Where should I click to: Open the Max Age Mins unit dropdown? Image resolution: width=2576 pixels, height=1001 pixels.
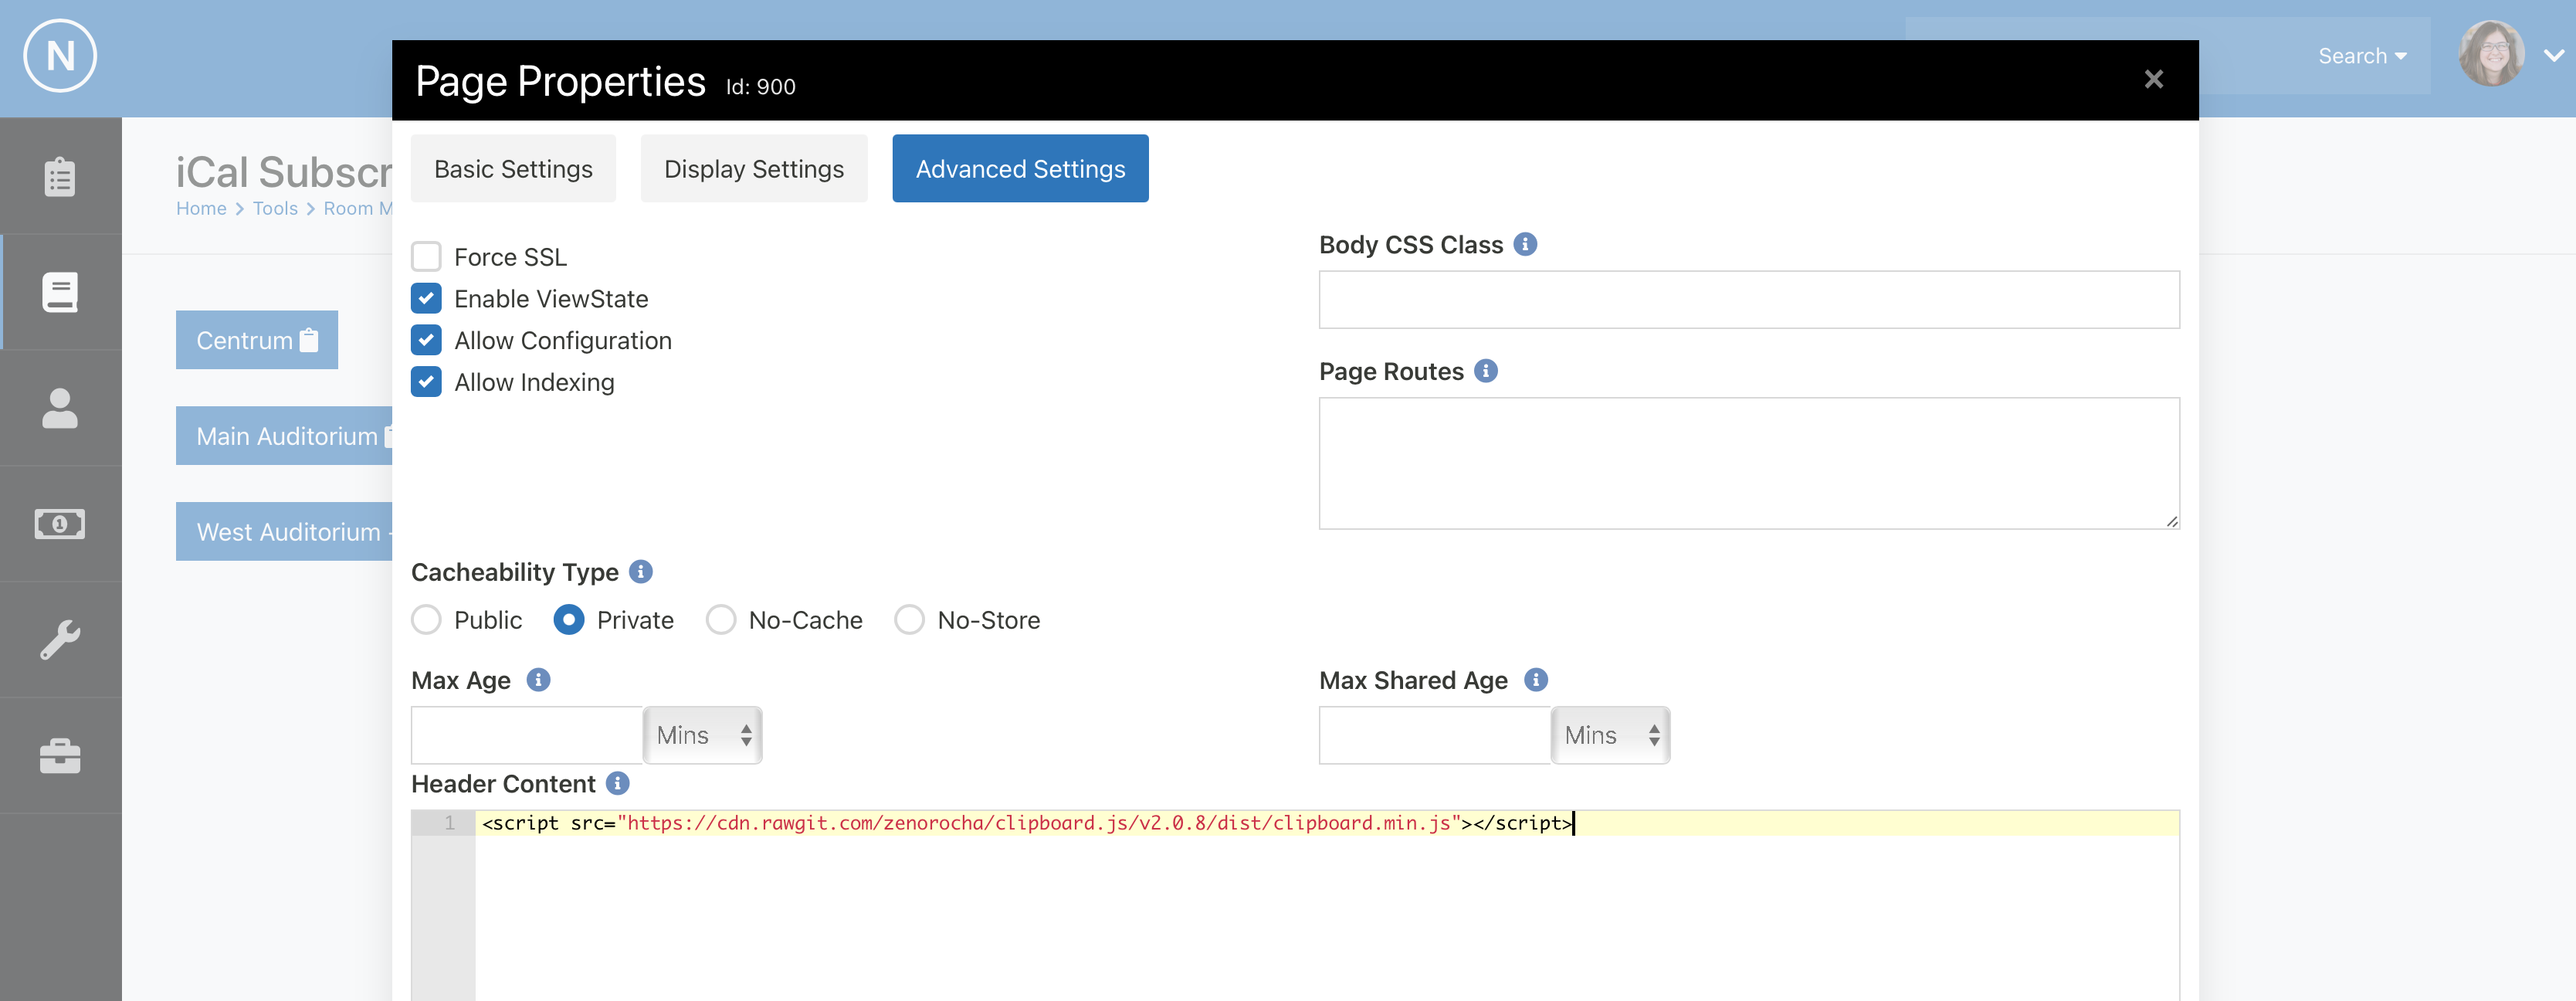tap(702, 735)
